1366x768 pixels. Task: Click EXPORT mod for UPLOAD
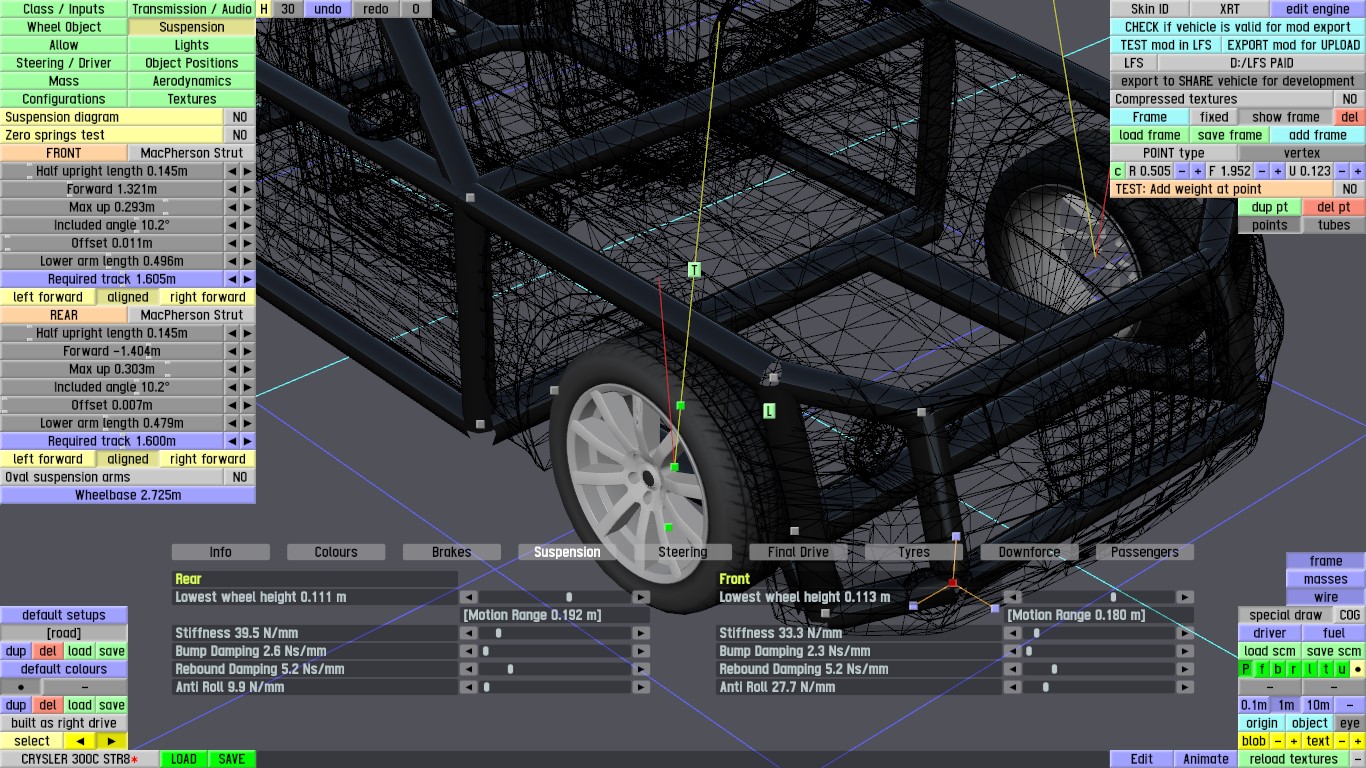pos(1294,45)
